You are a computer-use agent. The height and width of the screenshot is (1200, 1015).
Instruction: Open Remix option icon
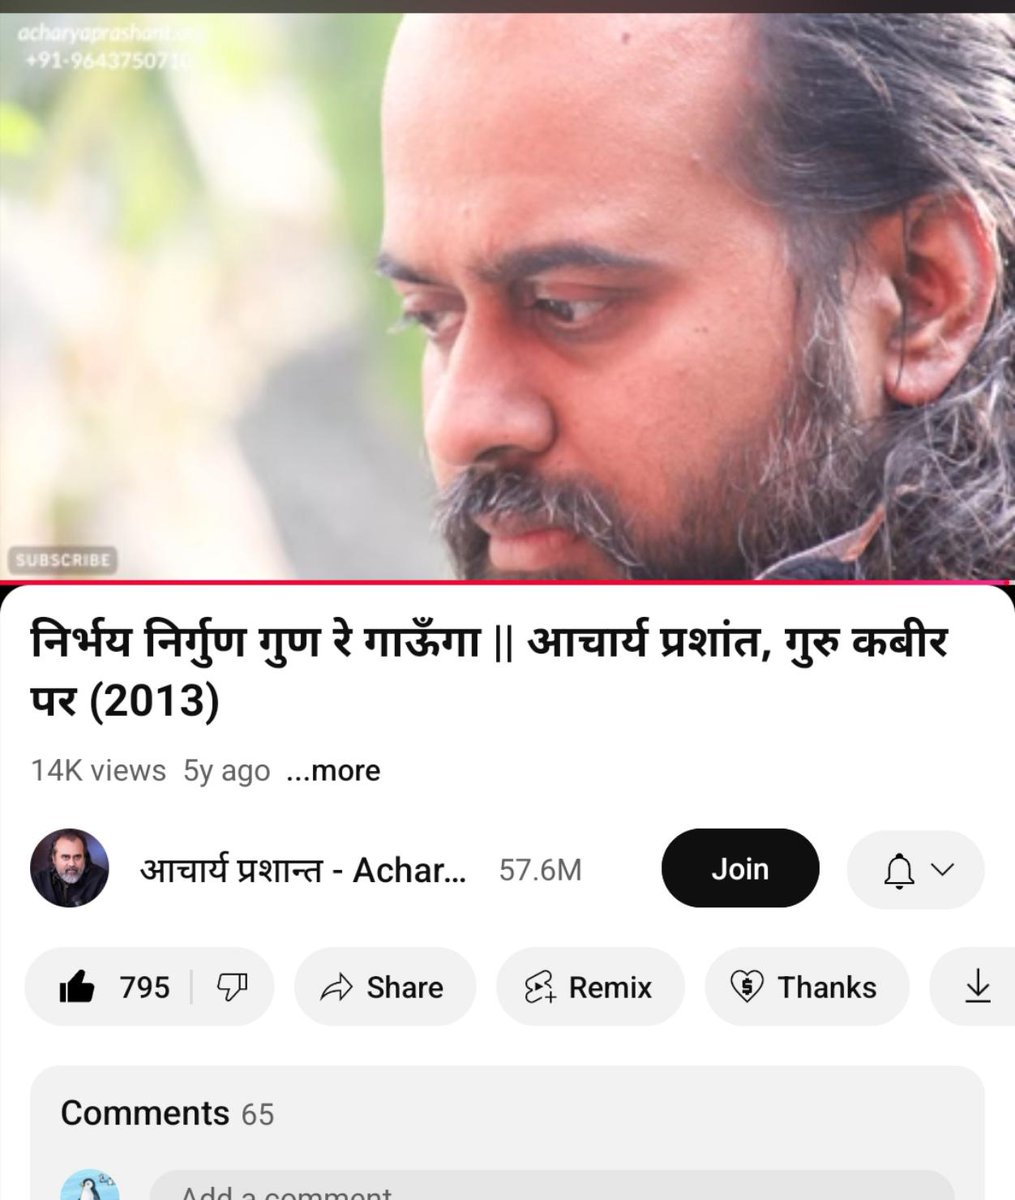[x=540, y=988]
